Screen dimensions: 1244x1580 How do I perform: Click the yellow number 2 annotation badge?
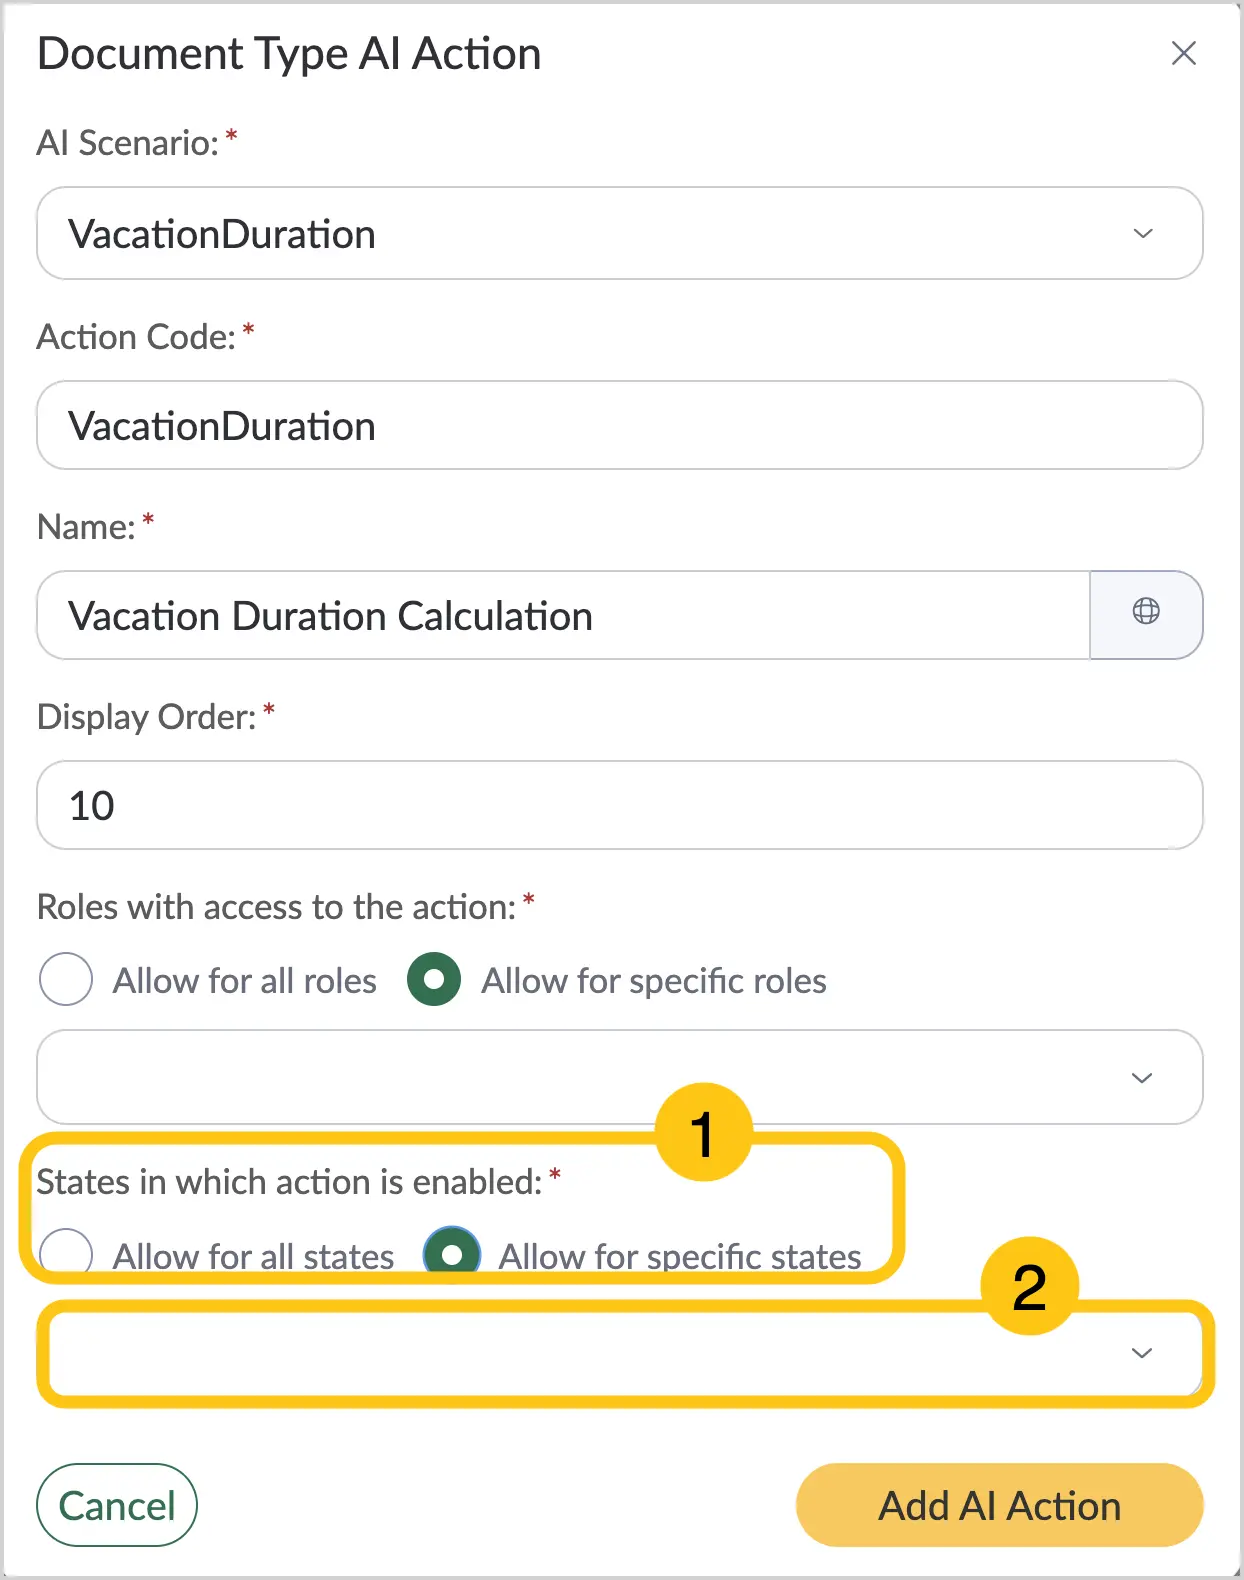tap(1030, 1286)
